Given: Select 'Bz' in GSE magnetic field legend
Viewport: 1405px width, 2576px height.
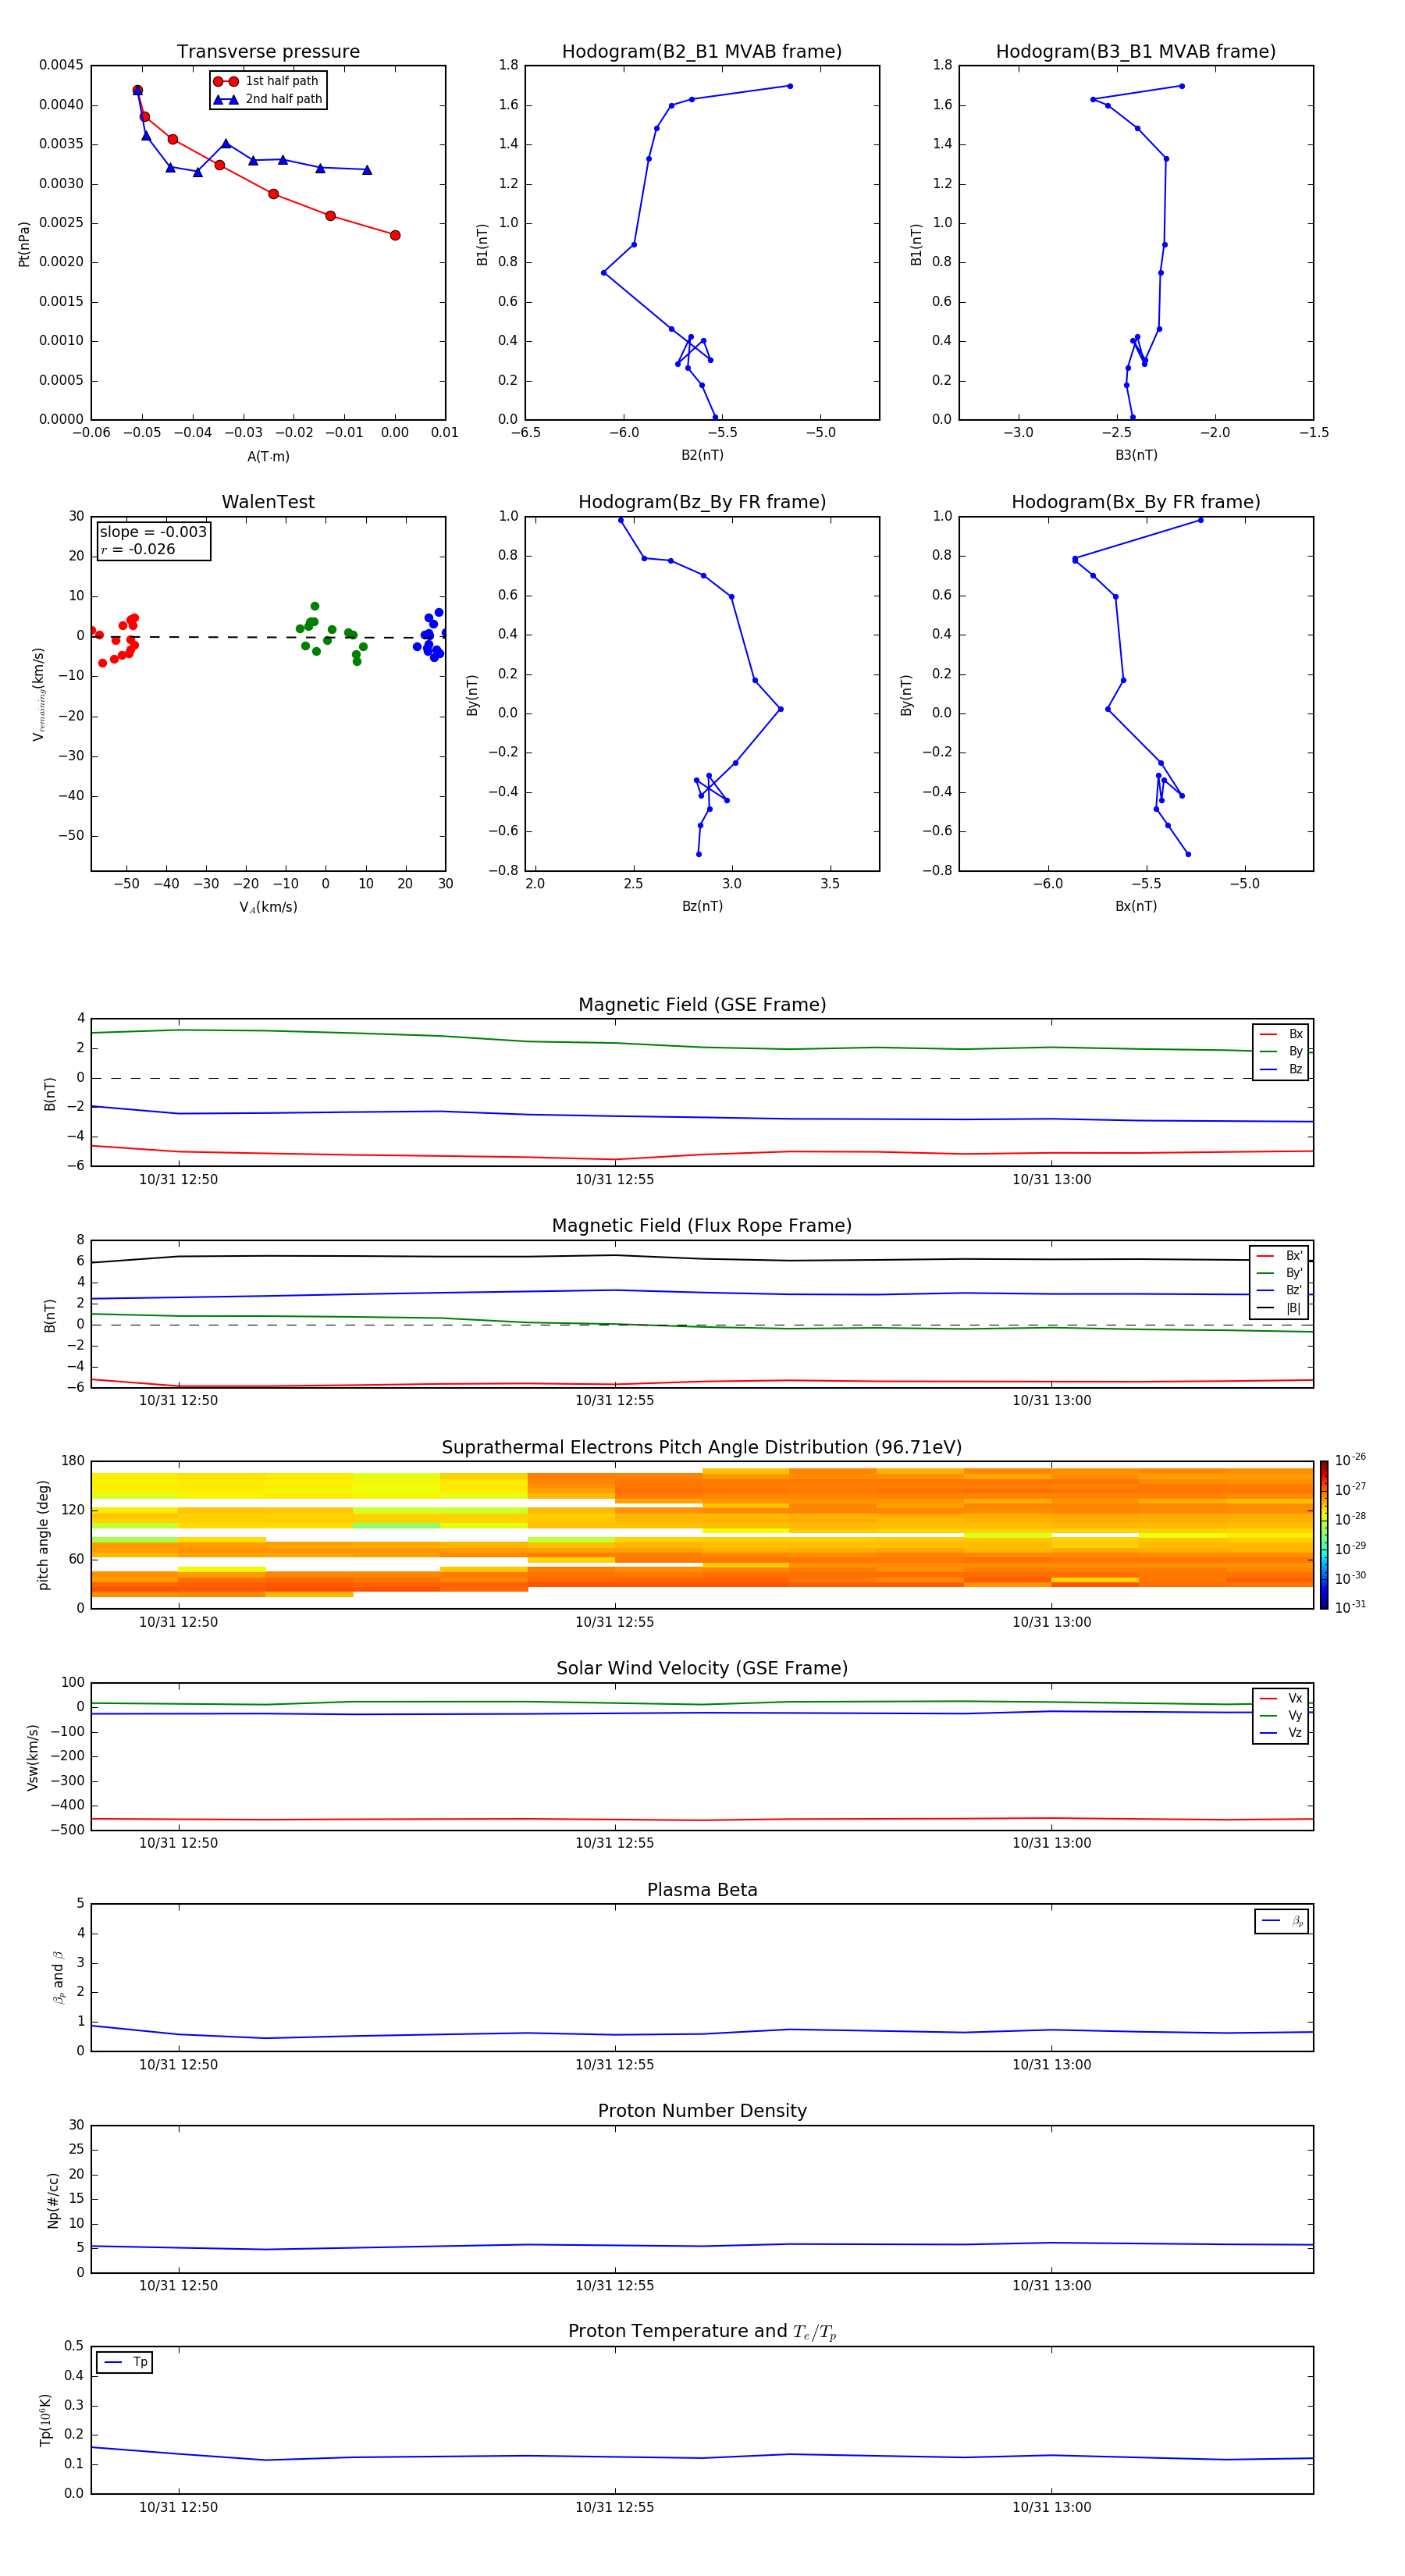Looking at the screenshot, I should coord(1281,1069).
